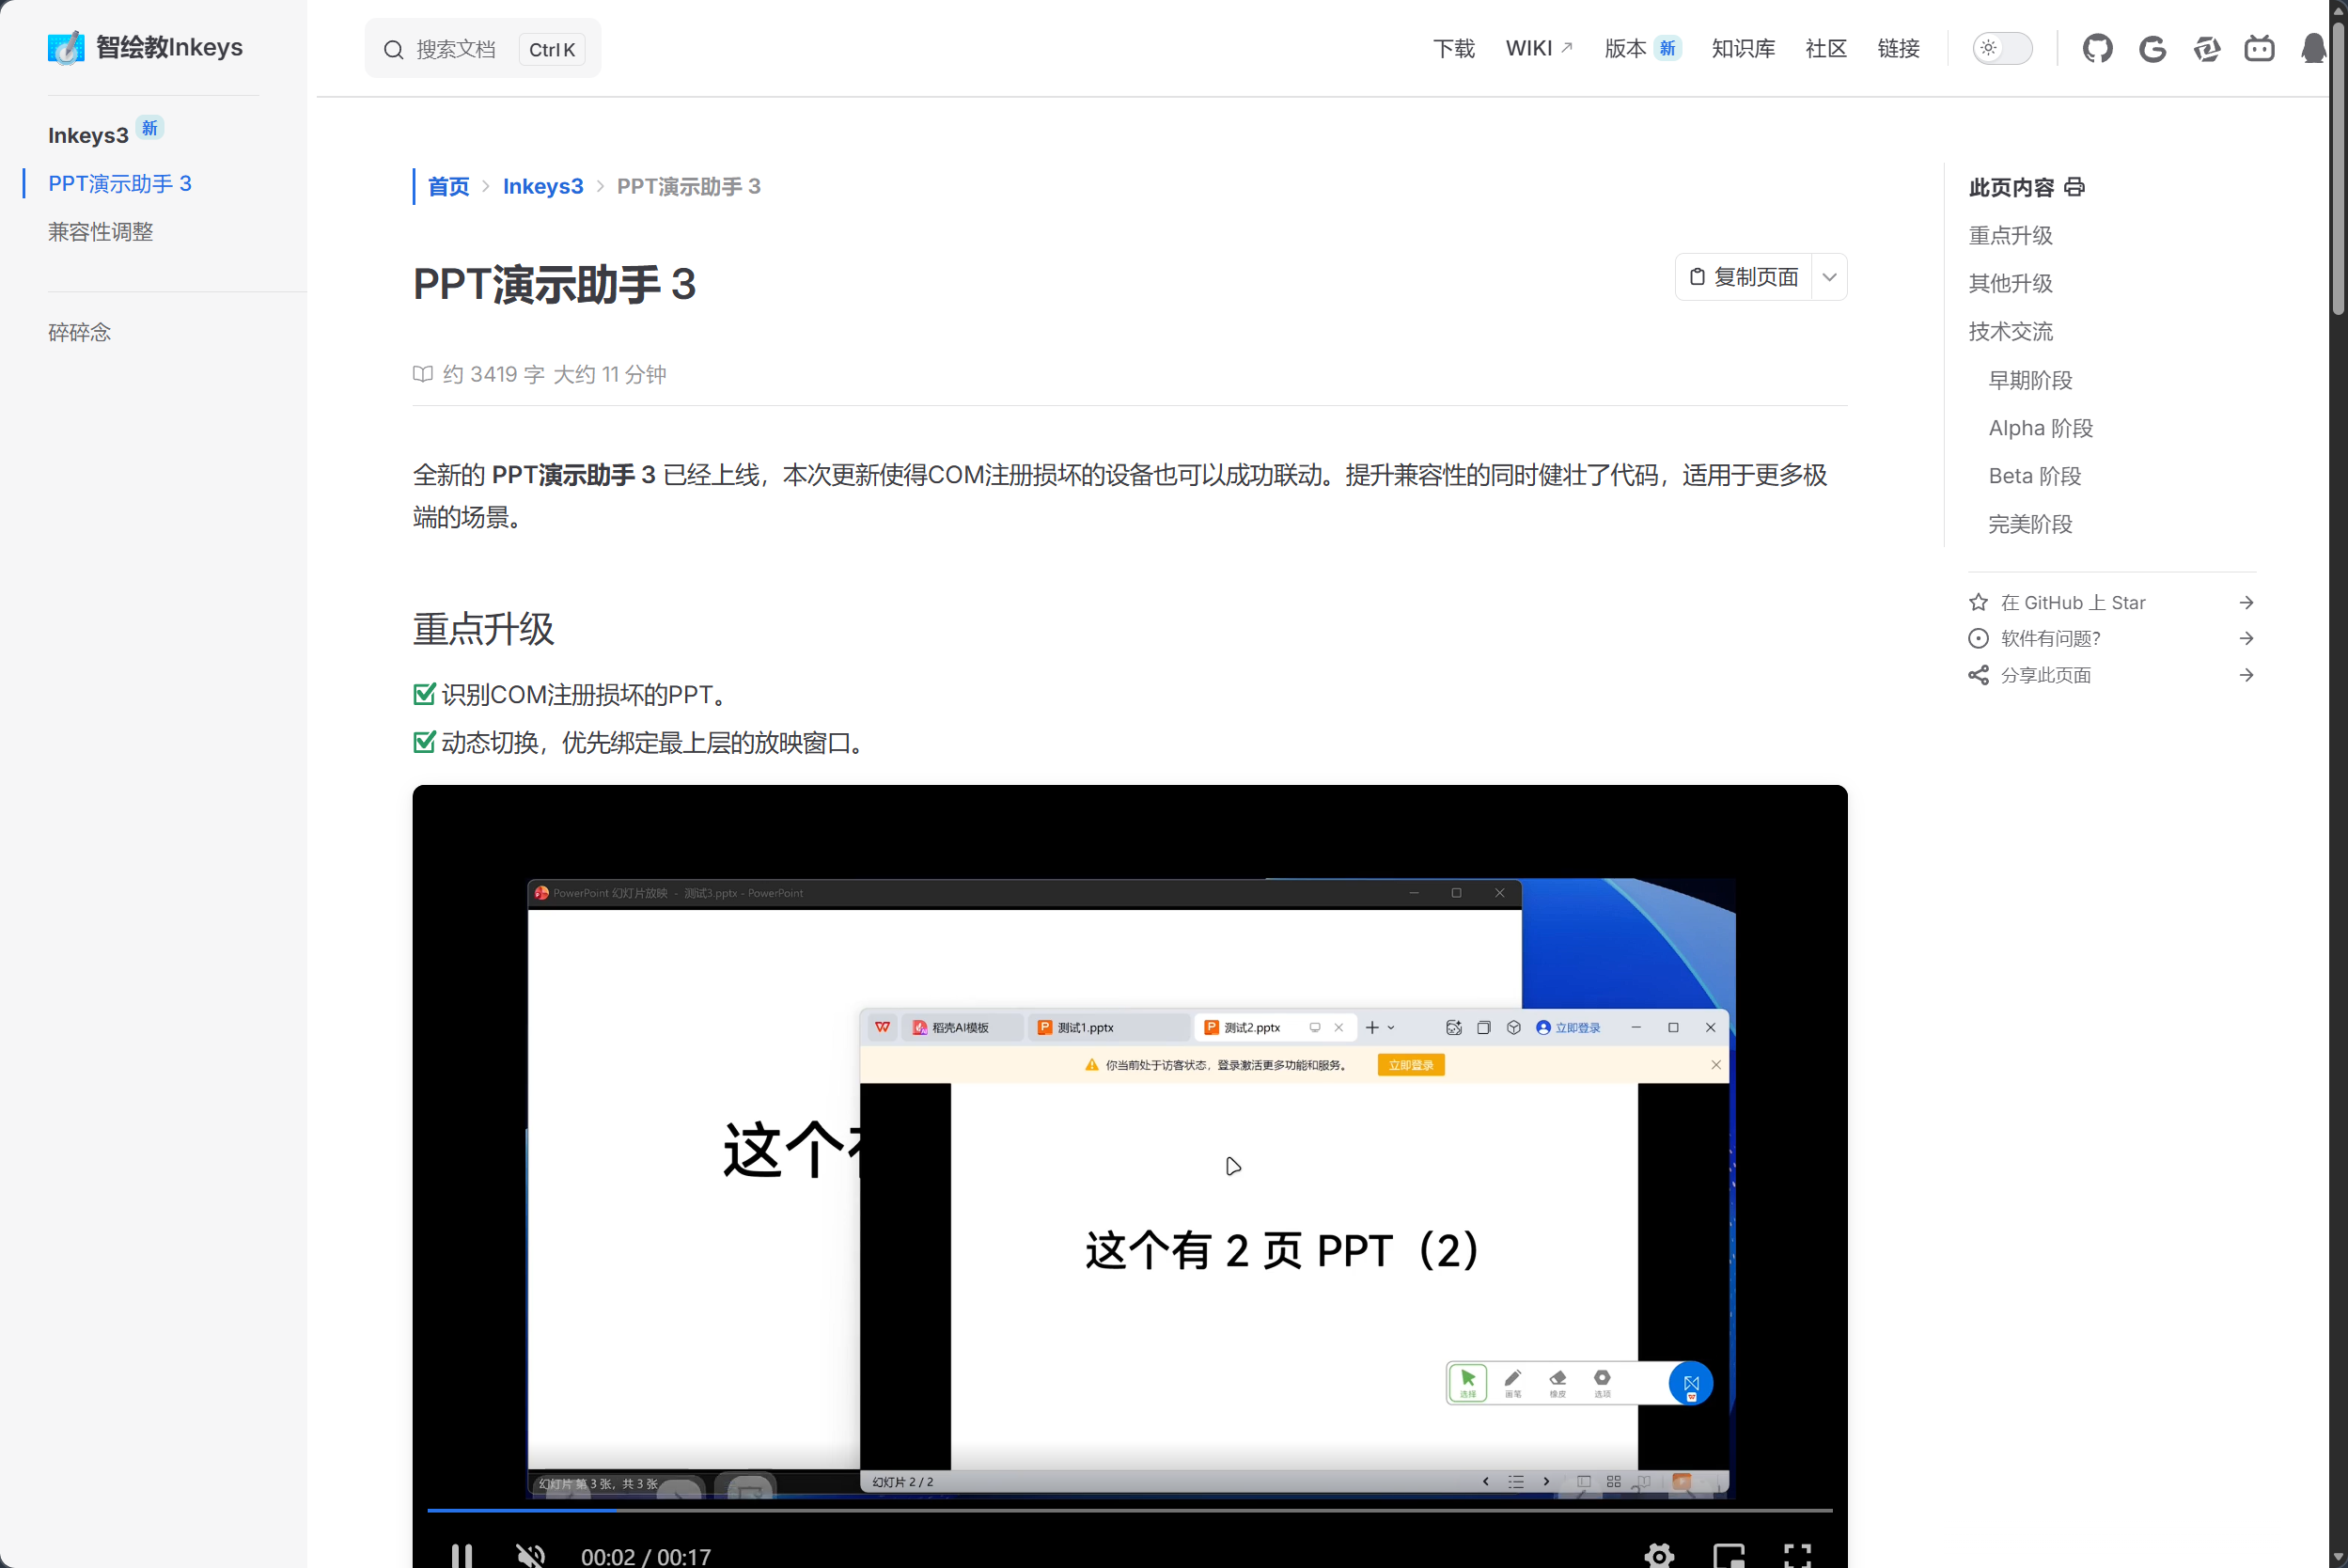Expand the 分享此页面 arrow
The image size is (2348, 1568).
pyautogui.click(x=2246, y=675)
